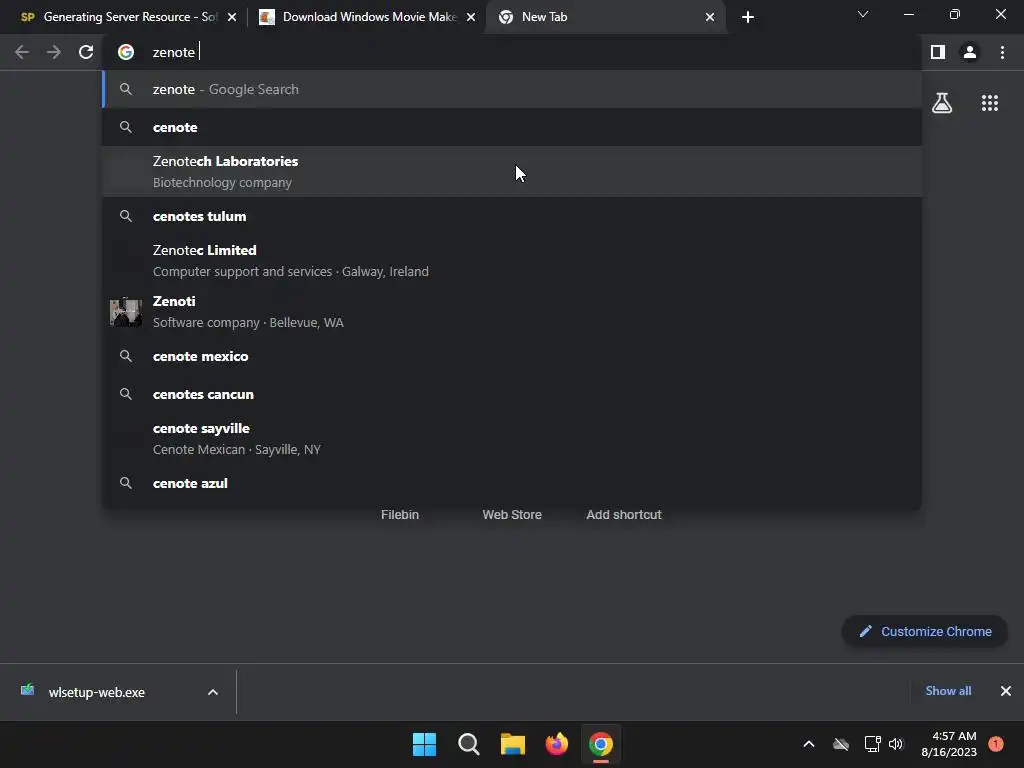Close the New Tab tab
The image size is (1024, 768).
click(710, 17)
